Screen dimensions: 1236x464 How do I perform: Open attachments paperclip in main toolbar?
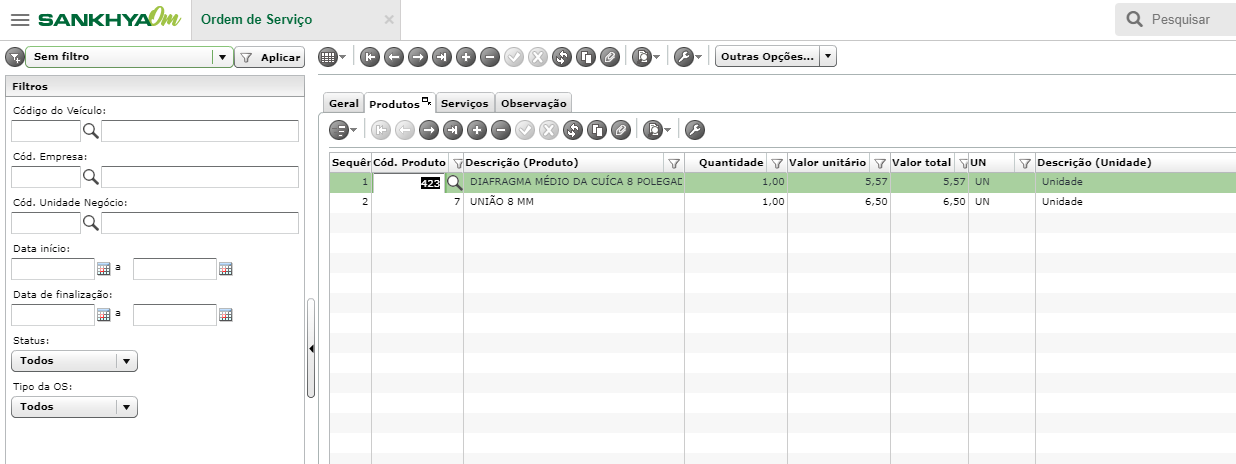coord(610,57)
